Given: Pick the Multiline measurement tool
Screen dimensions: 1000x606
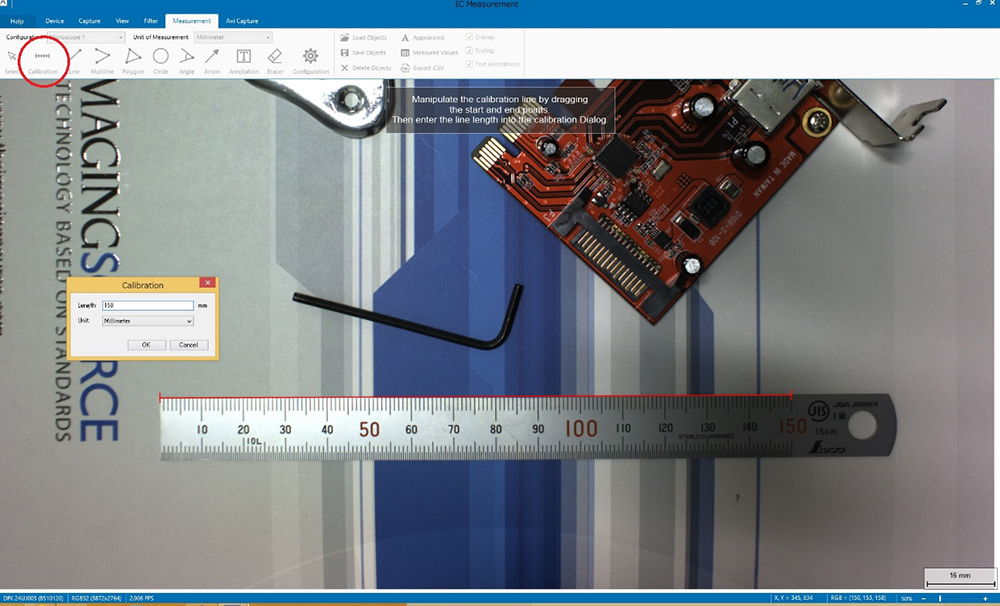Looking at the screenshot, I should coord(102,62).
